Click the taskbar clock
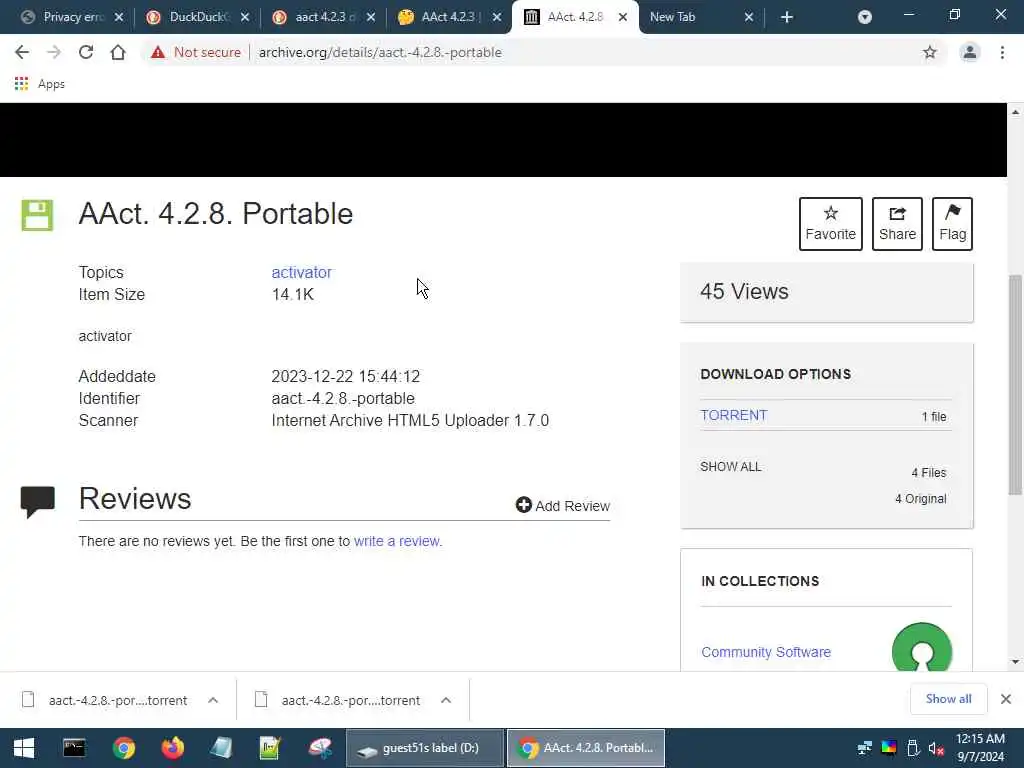The height and width of the screenshot is (768, 1024). point(980,748)
